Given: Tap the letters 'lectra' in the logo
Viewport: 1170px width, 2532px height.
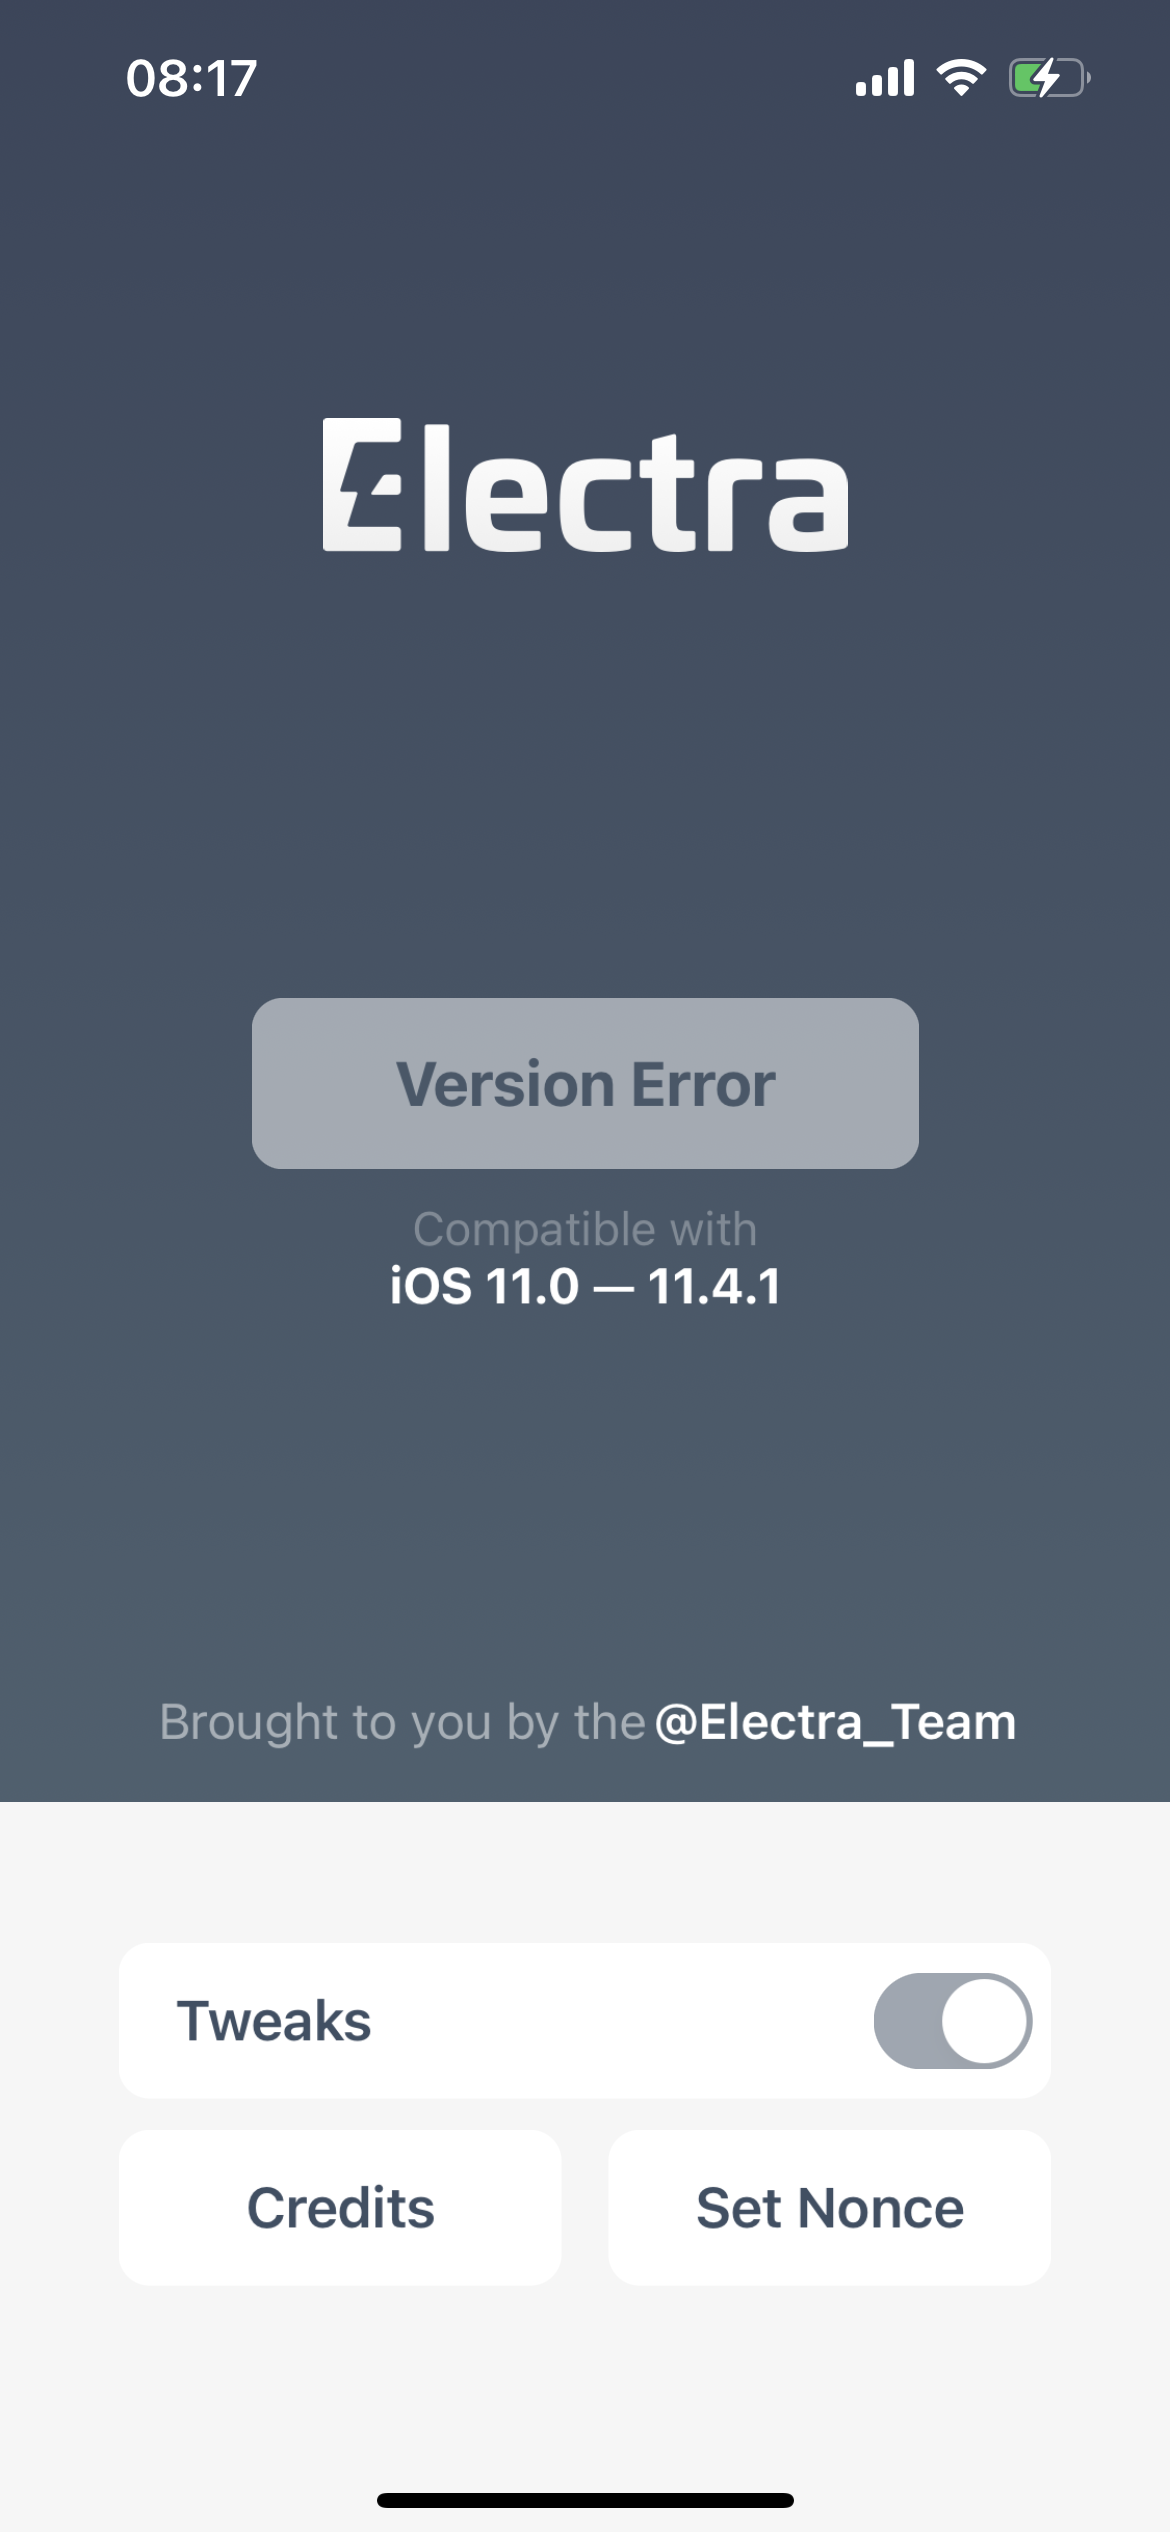Looking at the screenshot, I should coord(636,487).
